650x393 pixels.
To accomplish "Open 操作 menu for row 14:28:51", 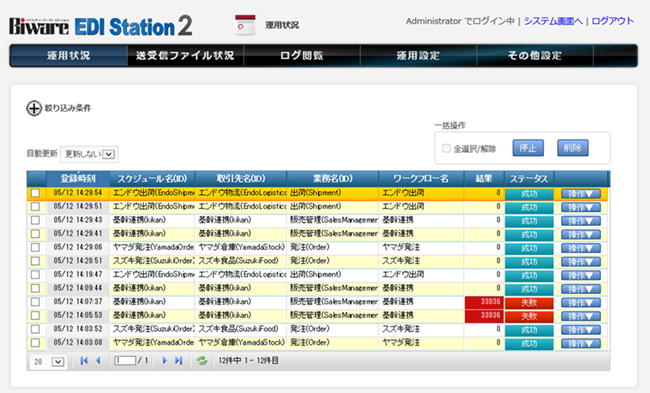I will tap(581, 262).
